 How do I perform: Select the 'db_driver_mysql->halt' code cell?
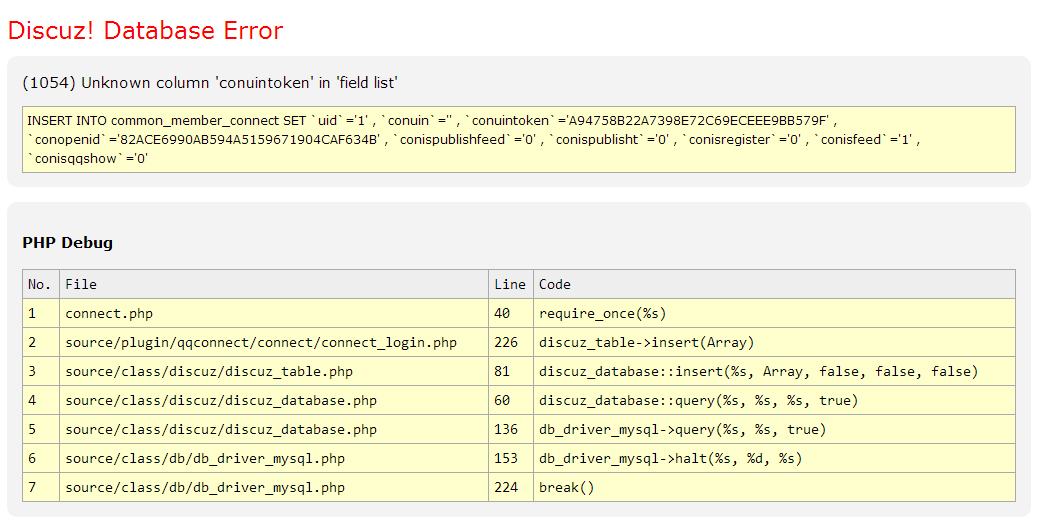774,459
